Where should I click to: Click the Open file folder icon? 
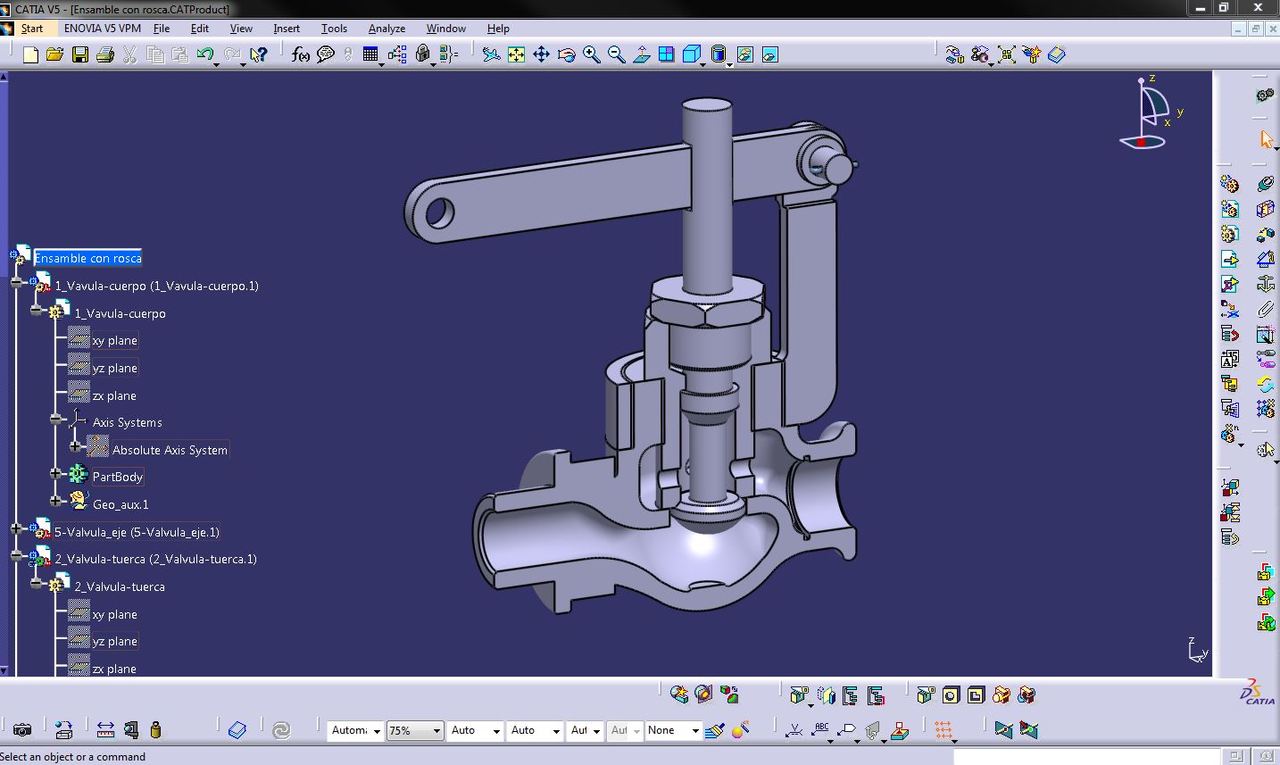pyautogui.click(x=55, y=55)
